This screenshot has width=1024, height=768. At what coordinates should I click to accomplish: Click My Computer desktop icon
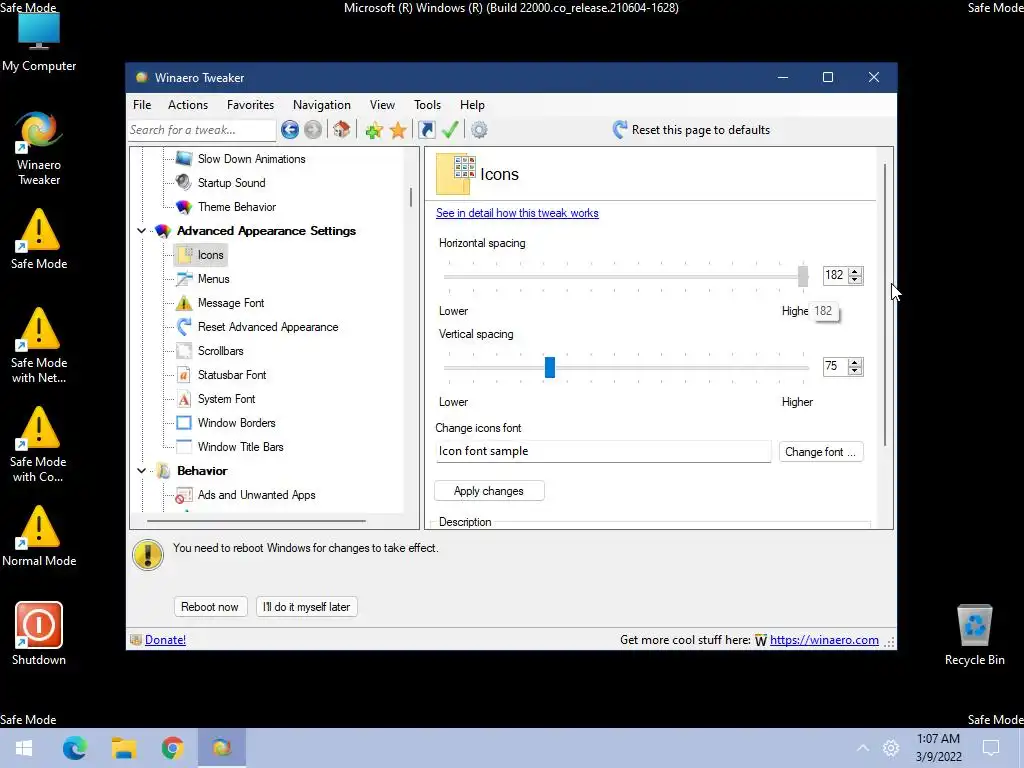39,41
